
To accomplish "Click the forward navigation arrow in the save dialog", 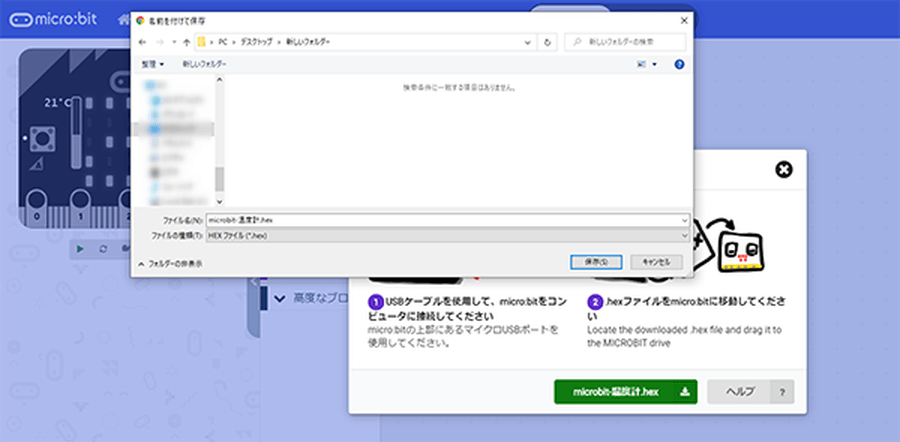I will tap(160, 42).
